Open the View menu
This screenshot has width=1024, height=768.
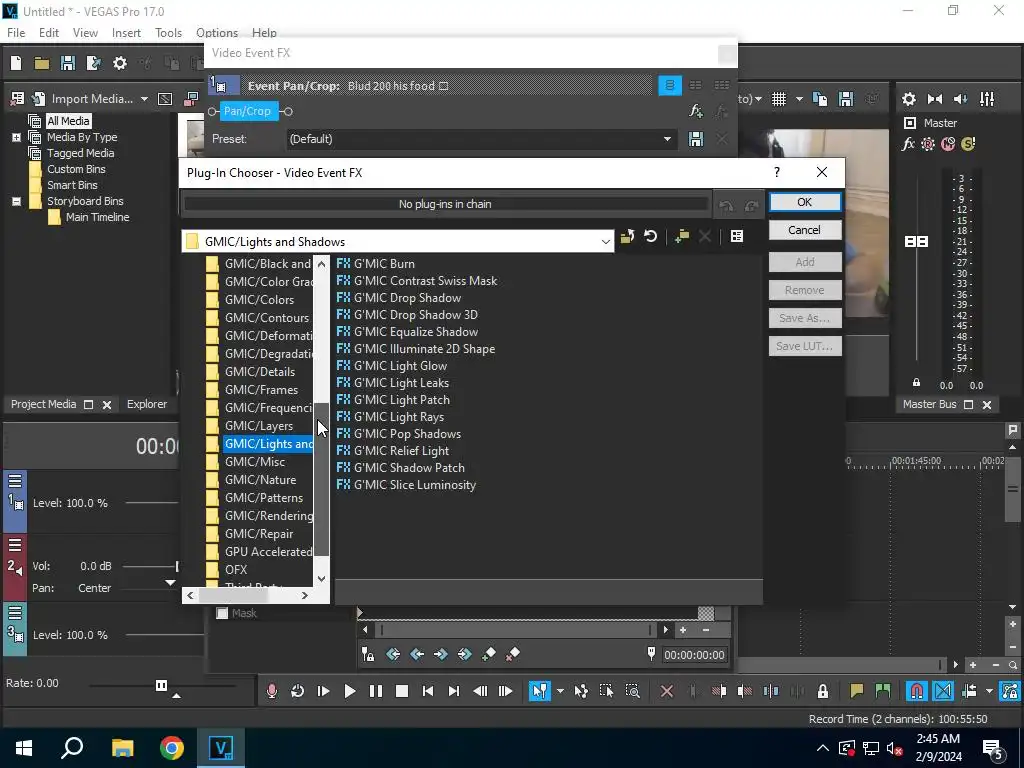pyautogui.click(x=85, y=33)
